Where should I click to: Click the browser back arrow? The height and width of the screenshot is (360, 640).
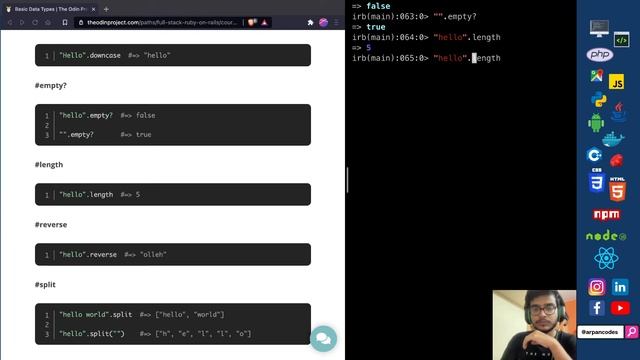(x=10, y=22)
